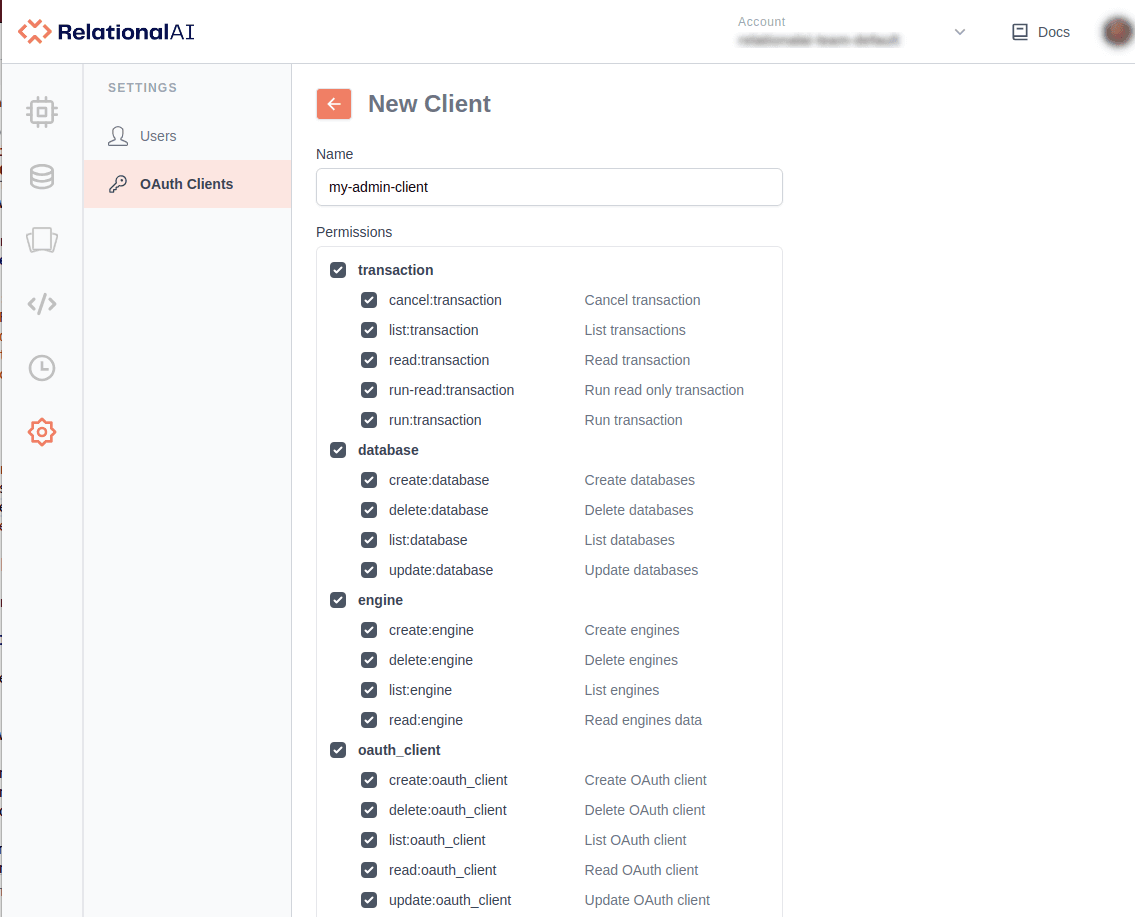Click the user avatar icon

(1117, 32)
